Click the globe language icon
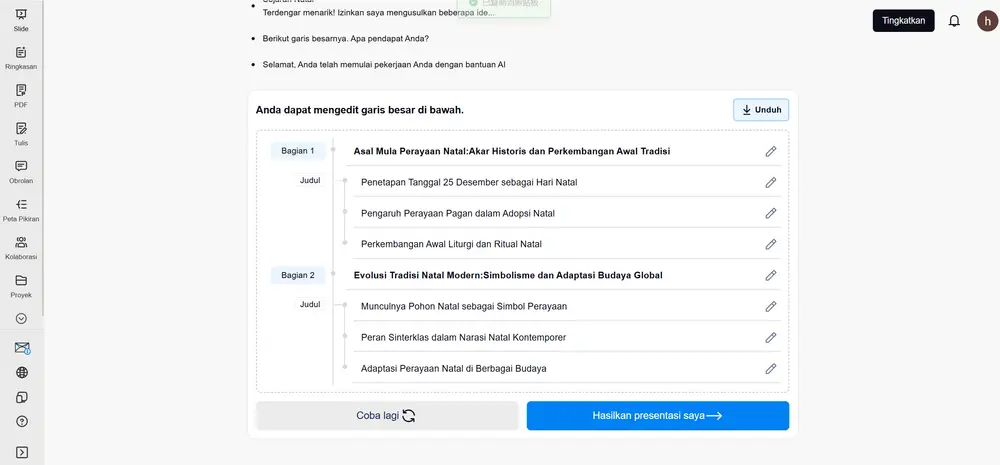The width and height of the screenshot is (1000, 465). pos(22,373)
